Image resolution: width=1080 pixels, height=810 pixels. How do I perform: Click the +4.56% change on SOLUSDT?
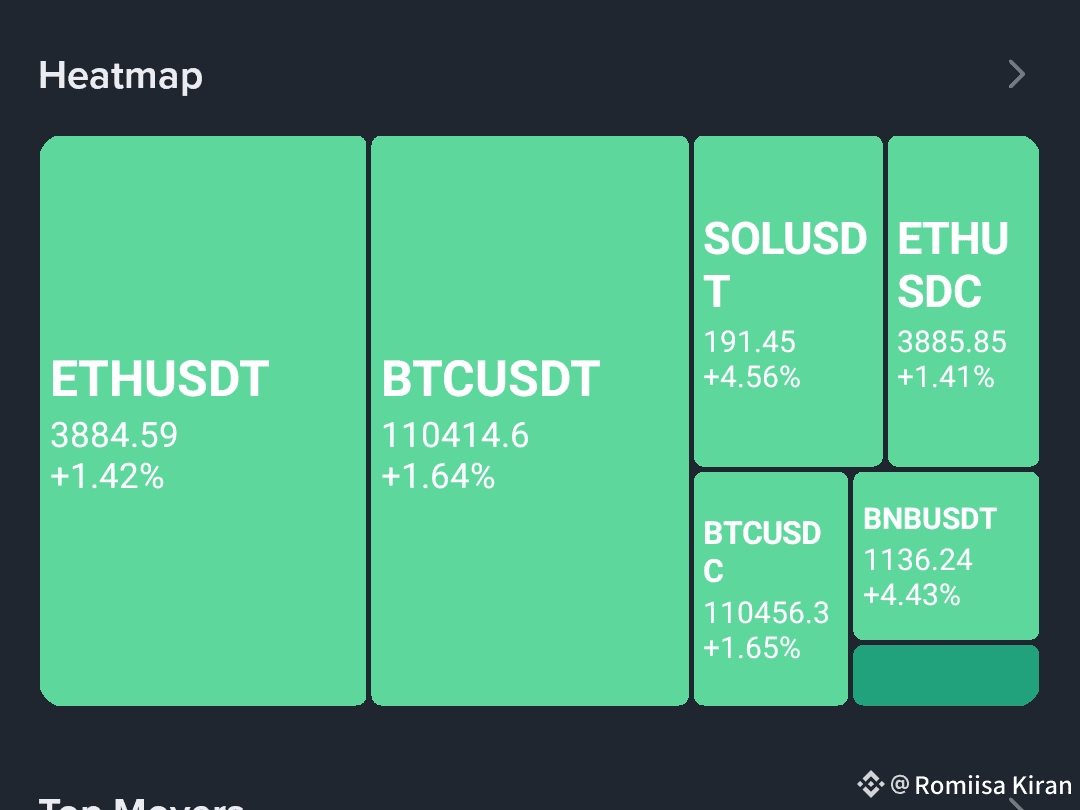[x=751, y=377]
